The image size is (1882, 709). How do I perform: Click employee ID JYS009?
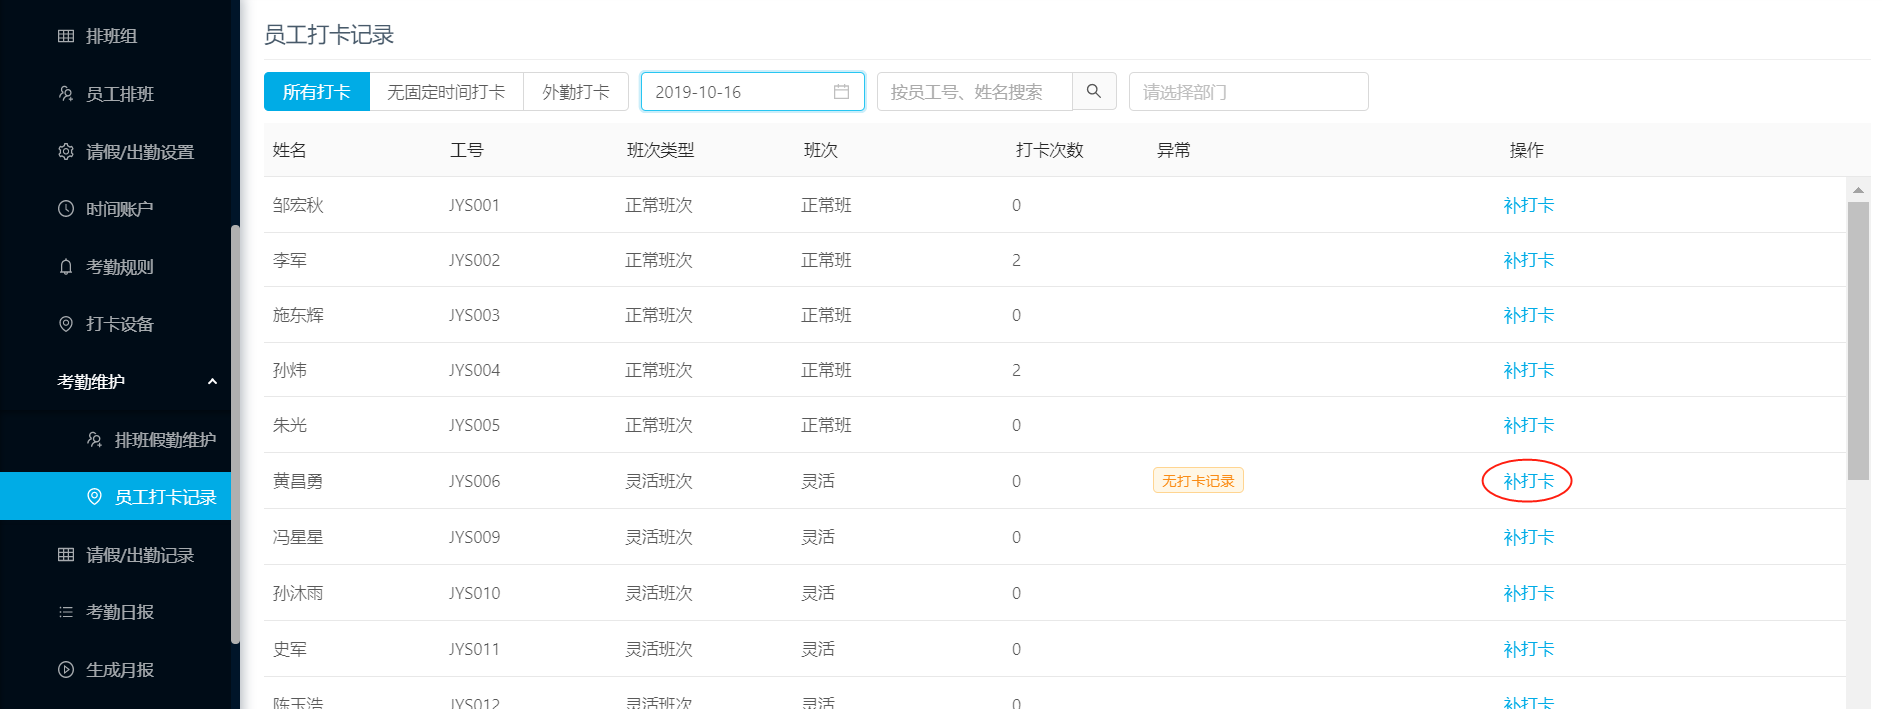point(474,537)
